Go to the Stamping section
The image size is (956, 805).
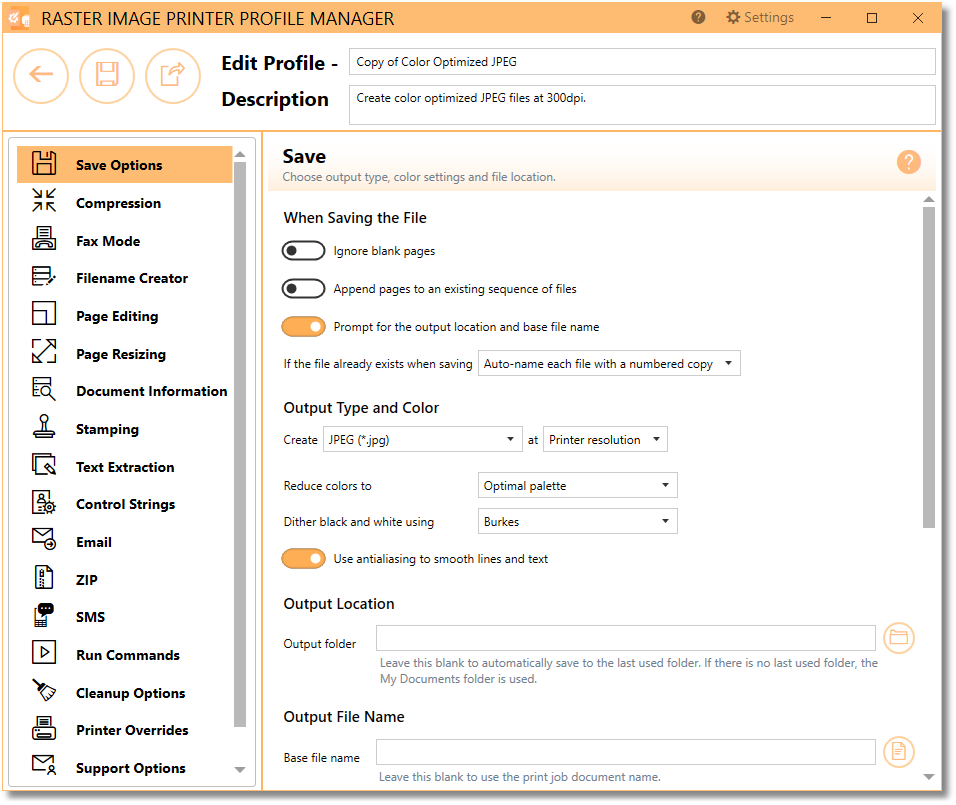107,429
